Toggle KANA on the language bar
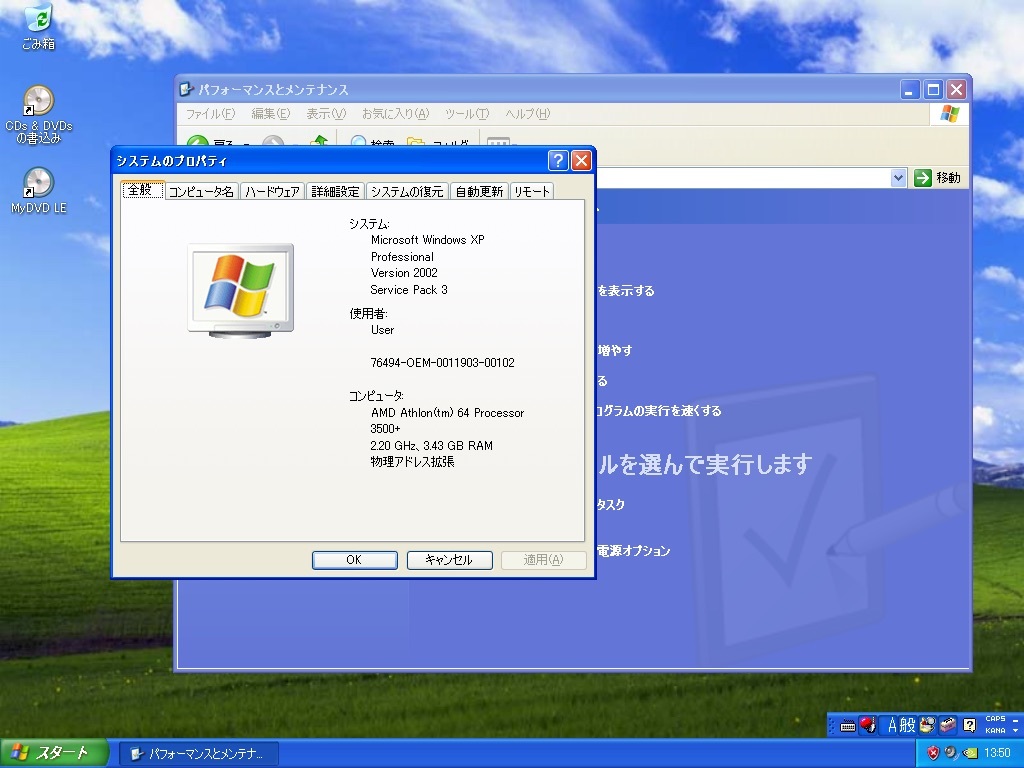This screenshot has width=1024, height=768. click(x=995, y=730)
